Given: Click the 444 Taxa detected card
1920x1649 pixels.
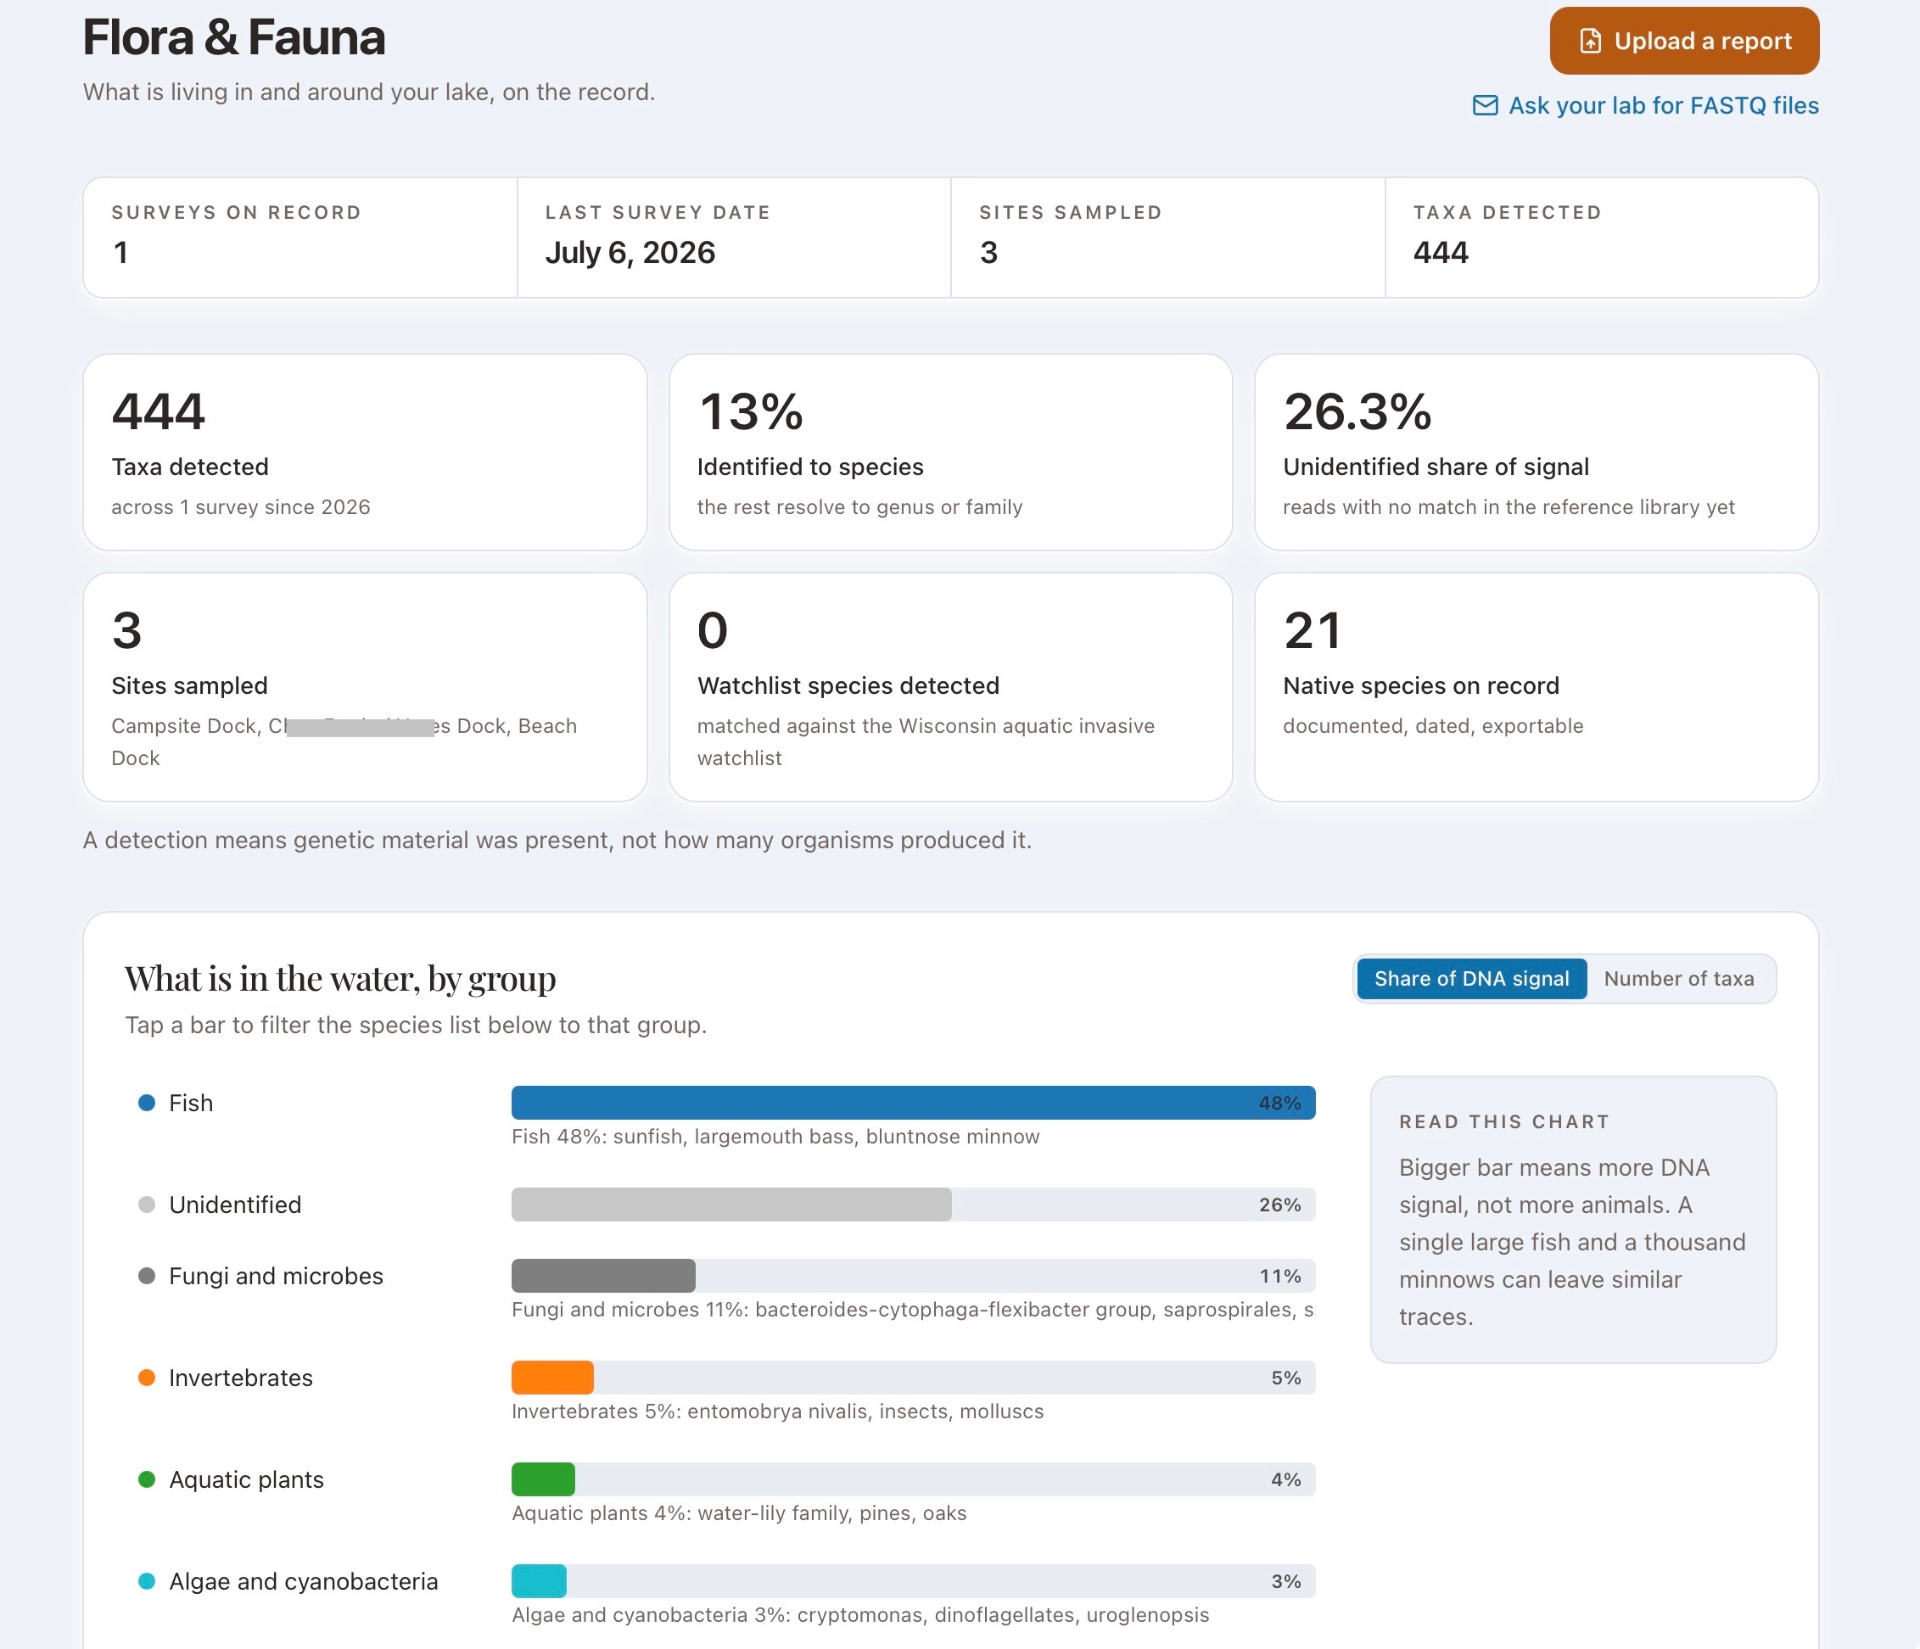Looking at the screenshot, I should [x=365, y=452].
